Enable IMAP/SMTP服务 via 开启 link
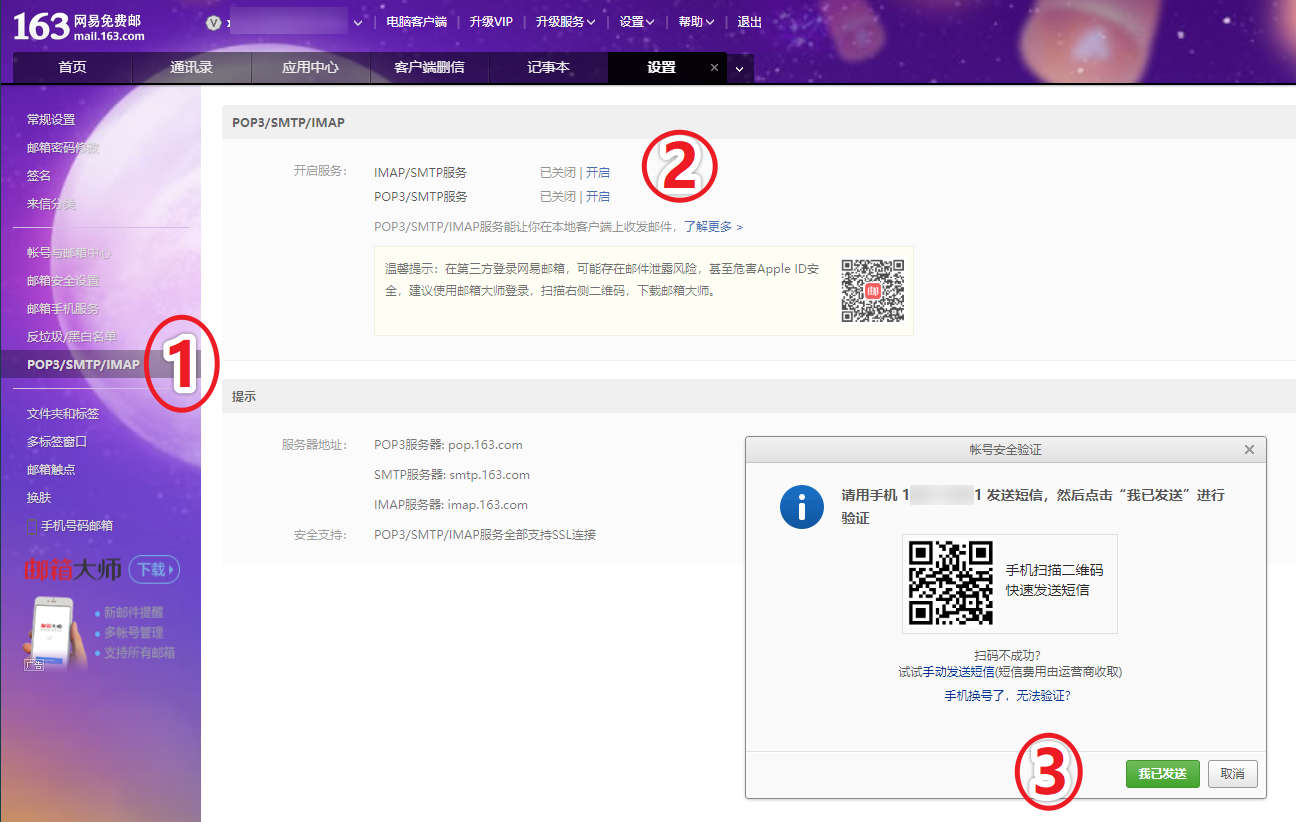Image resolution: width=1296 pixels, height=822 pixels. click(598, 172)
